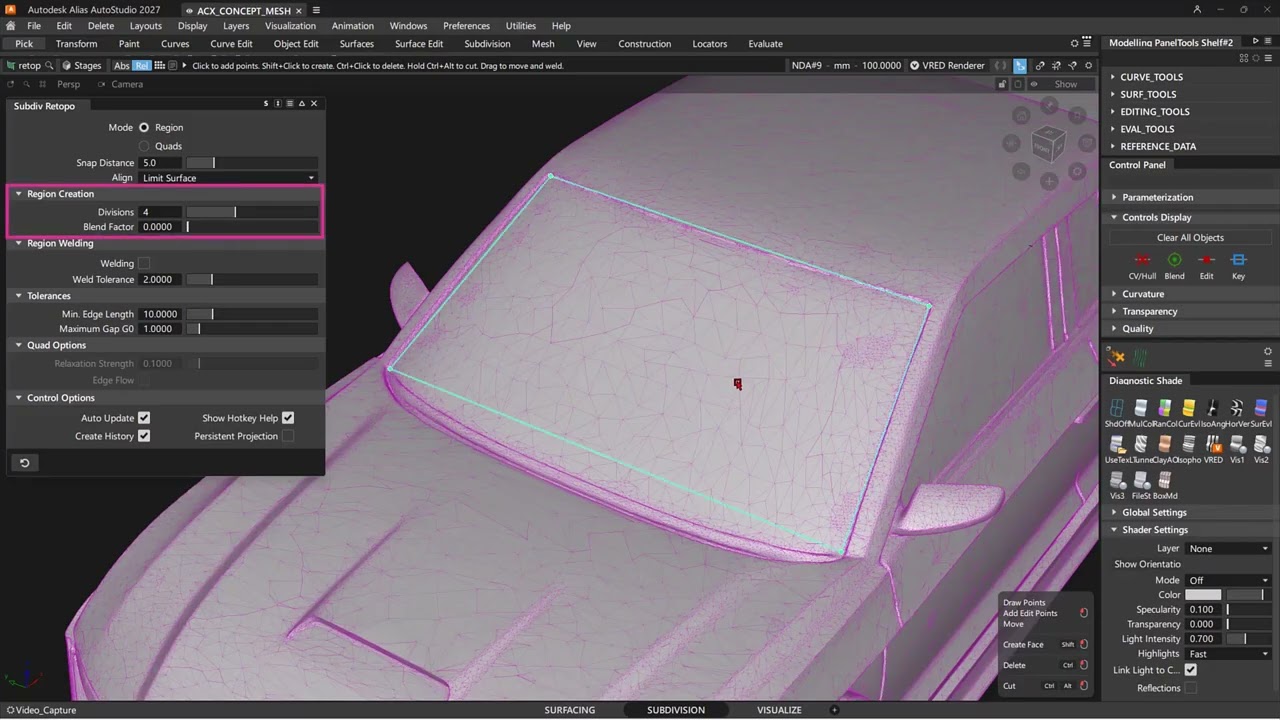Adjust the Snap Distance slider
1280x720 pixels.
pyautogui.click(x=252, y=163)
